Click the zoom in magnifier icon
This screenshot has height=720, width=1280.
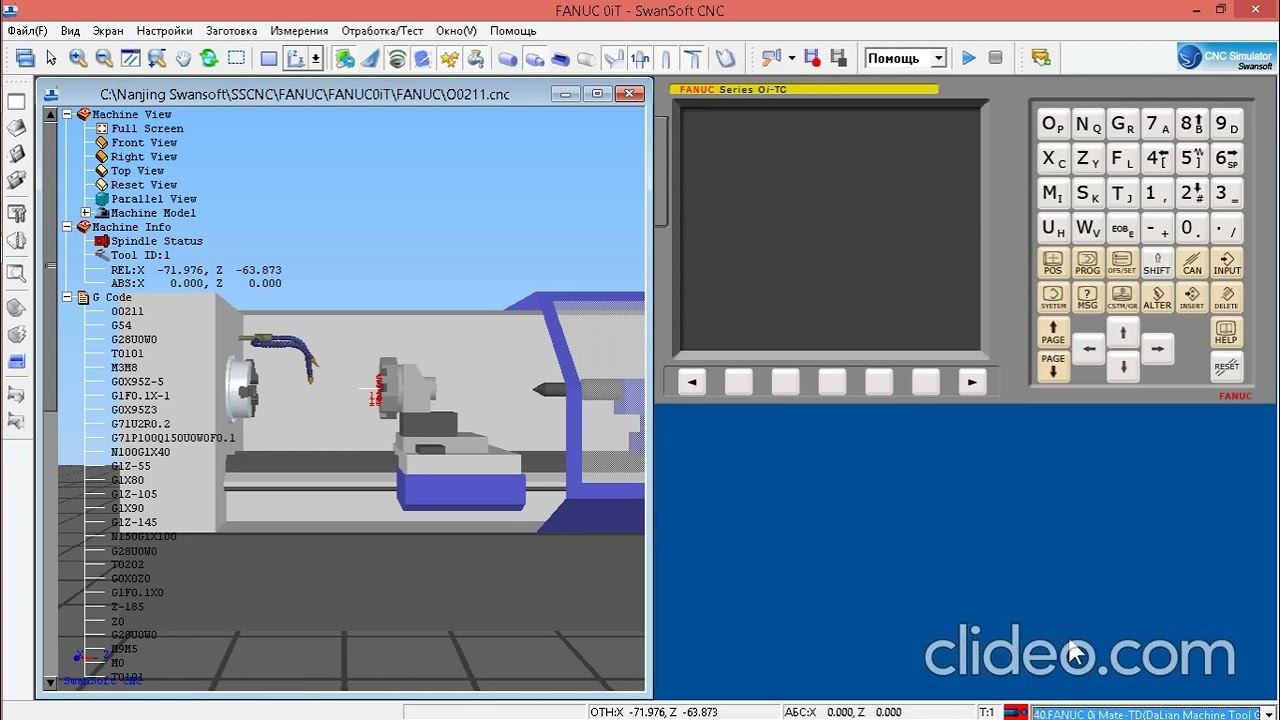click(x=78, y=58)
